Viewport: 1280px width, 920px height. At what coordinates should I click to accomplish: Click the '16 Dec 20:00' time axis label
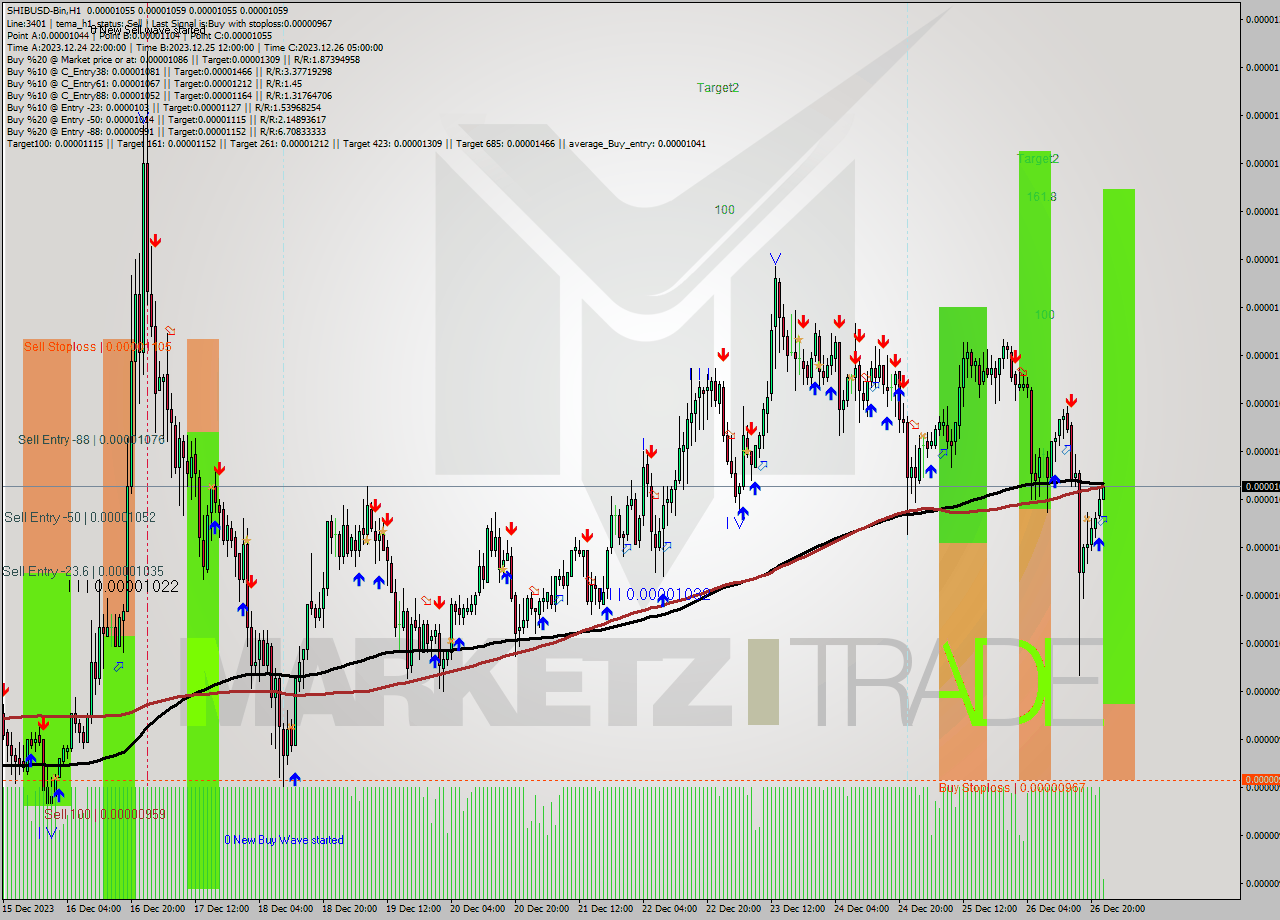click(158, 909)
